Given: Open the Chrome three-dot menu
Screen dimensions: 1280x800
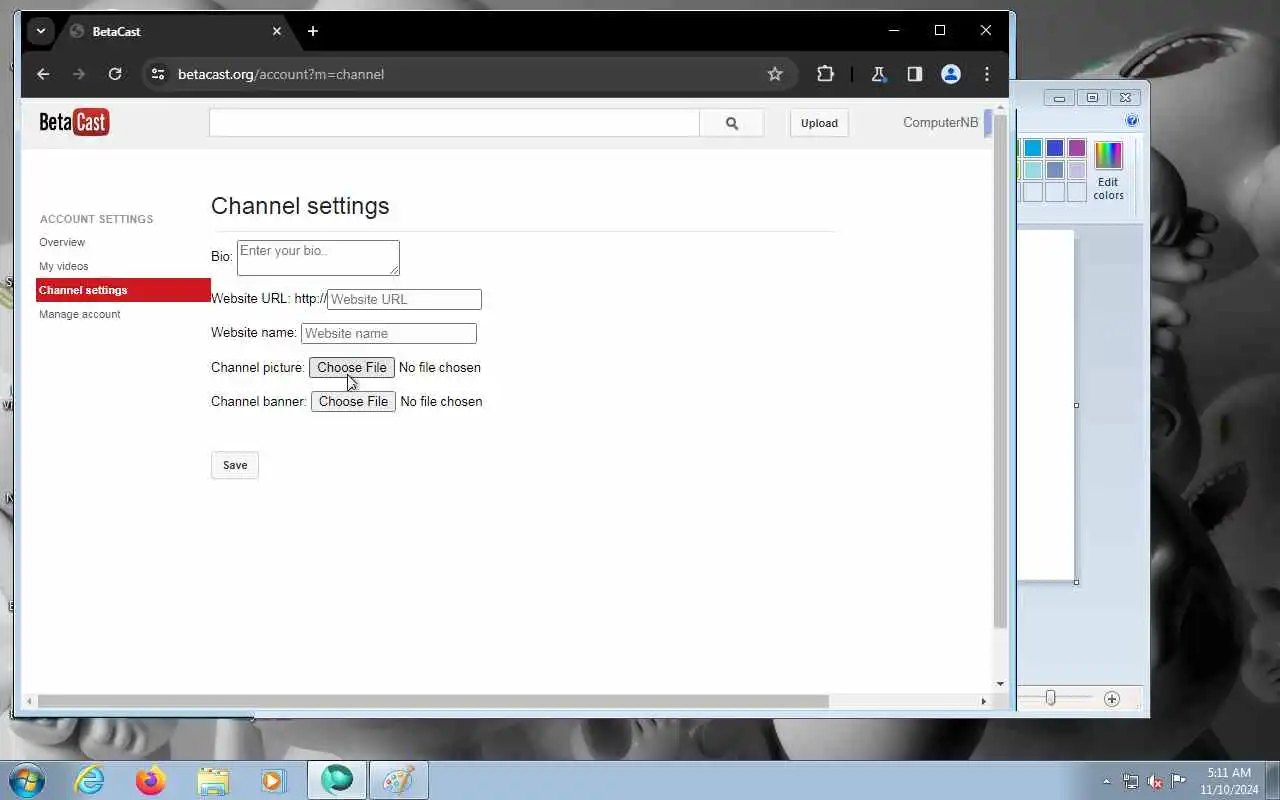Looking at the screenshot, I should point(987,74).
